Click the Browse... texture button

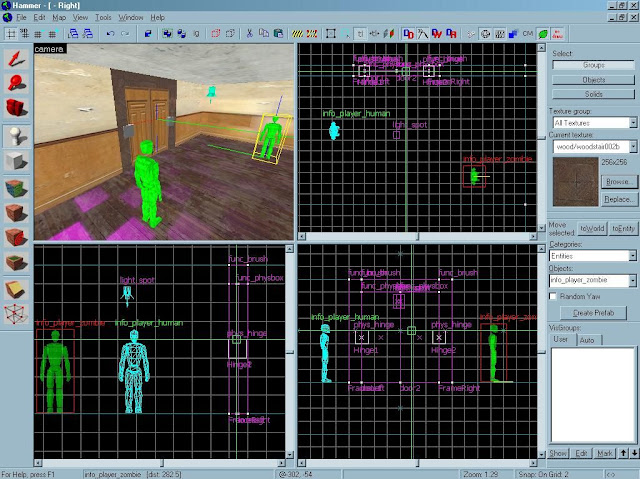coord(619,182)
